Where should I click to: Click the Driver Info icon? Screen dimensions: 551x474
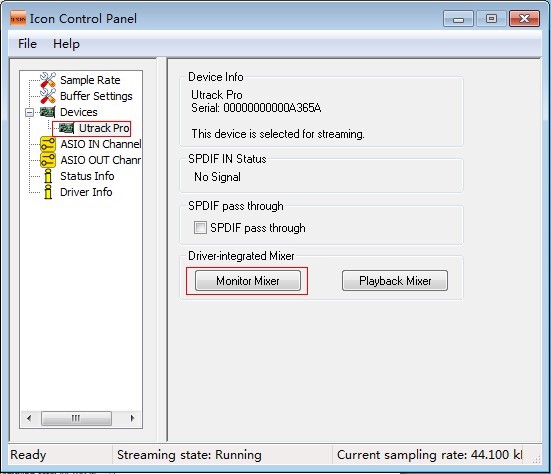pyautogui.click(x=48, y=192)
